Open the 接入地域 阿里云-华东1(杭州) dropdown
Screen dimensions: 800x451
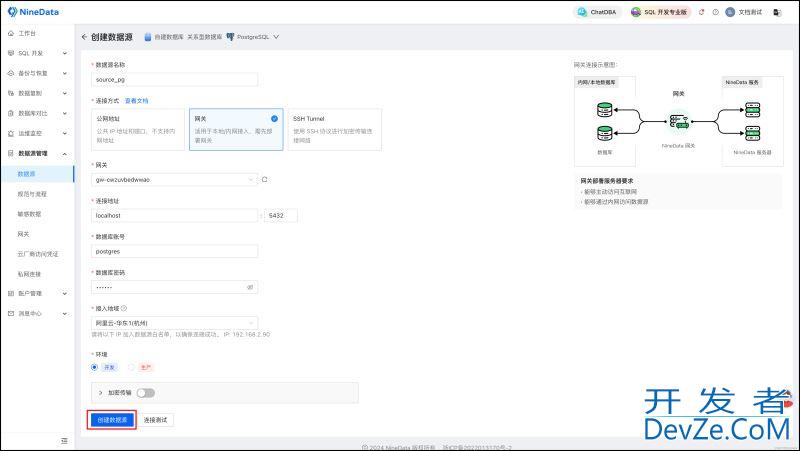pyautogui.click(x=174, y=323)
